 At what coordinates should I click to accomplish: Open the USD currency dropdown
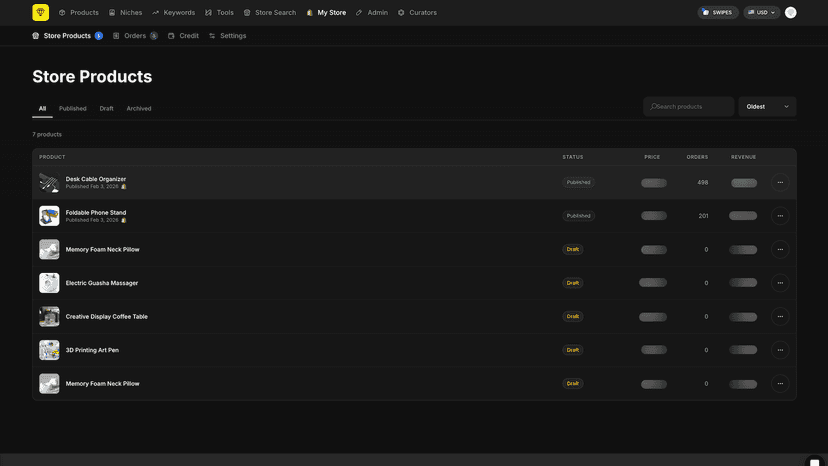tap(761, 13)
